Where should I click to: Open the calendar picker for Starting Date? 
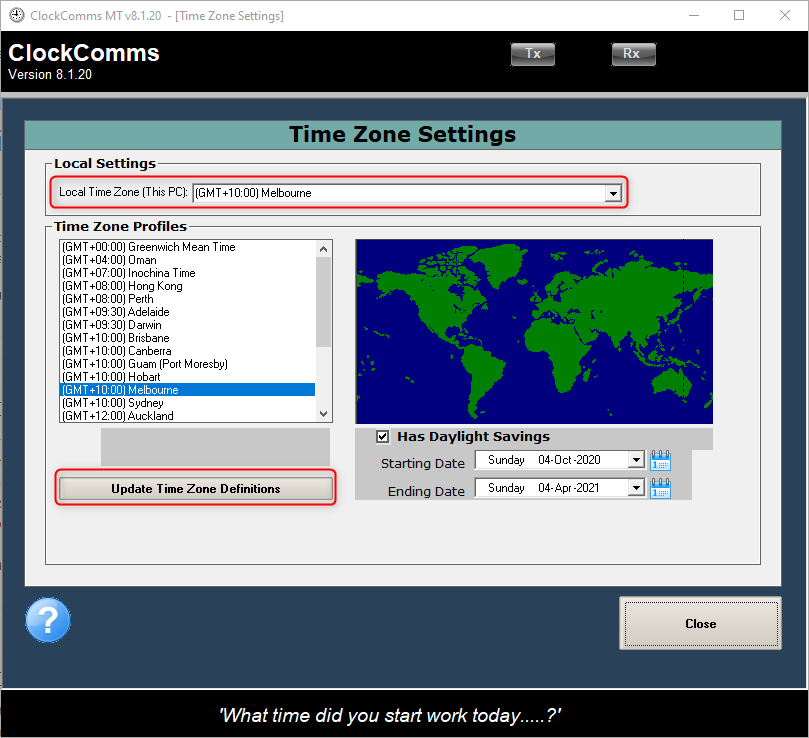[x=660, y=460]
